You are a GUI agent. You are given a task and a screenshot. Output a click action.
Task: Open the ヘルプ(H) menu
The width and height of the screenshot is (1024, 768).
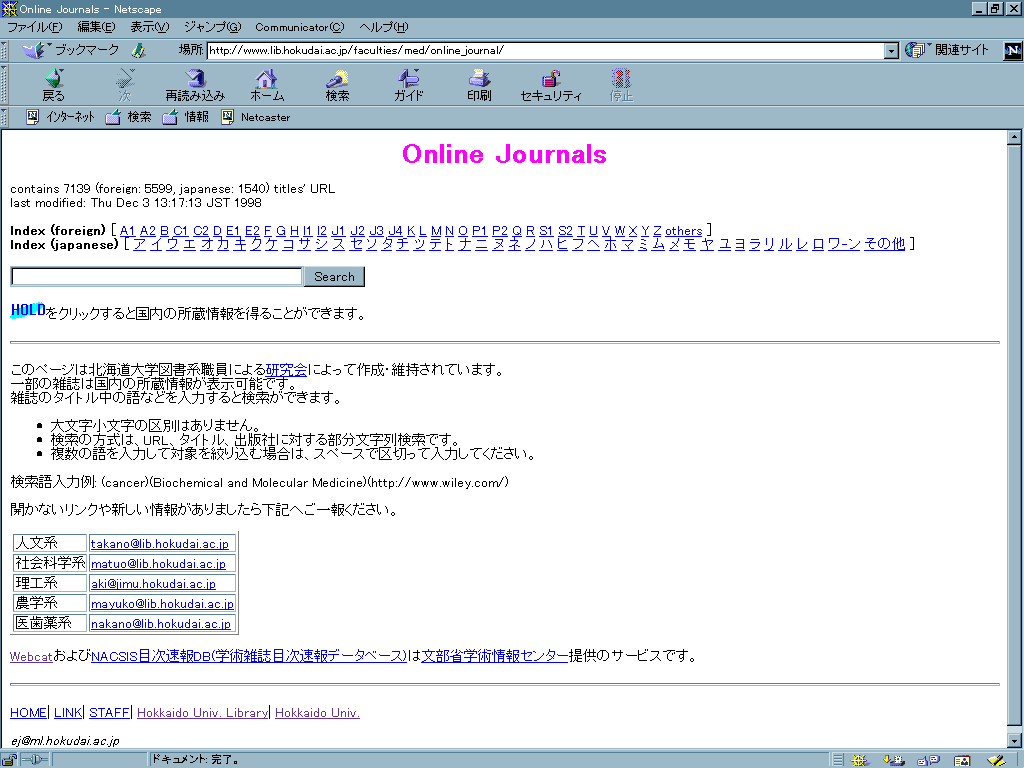383,27
